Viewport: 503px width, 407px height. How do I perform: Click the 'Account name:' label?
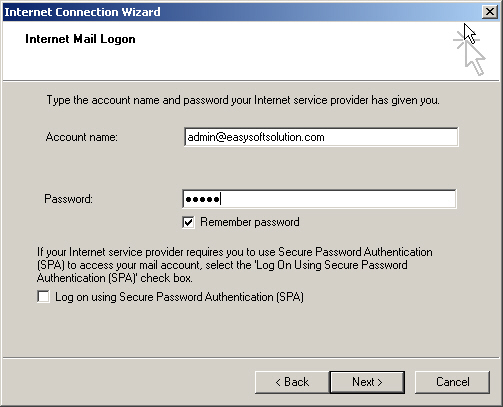tap(82, 137)
